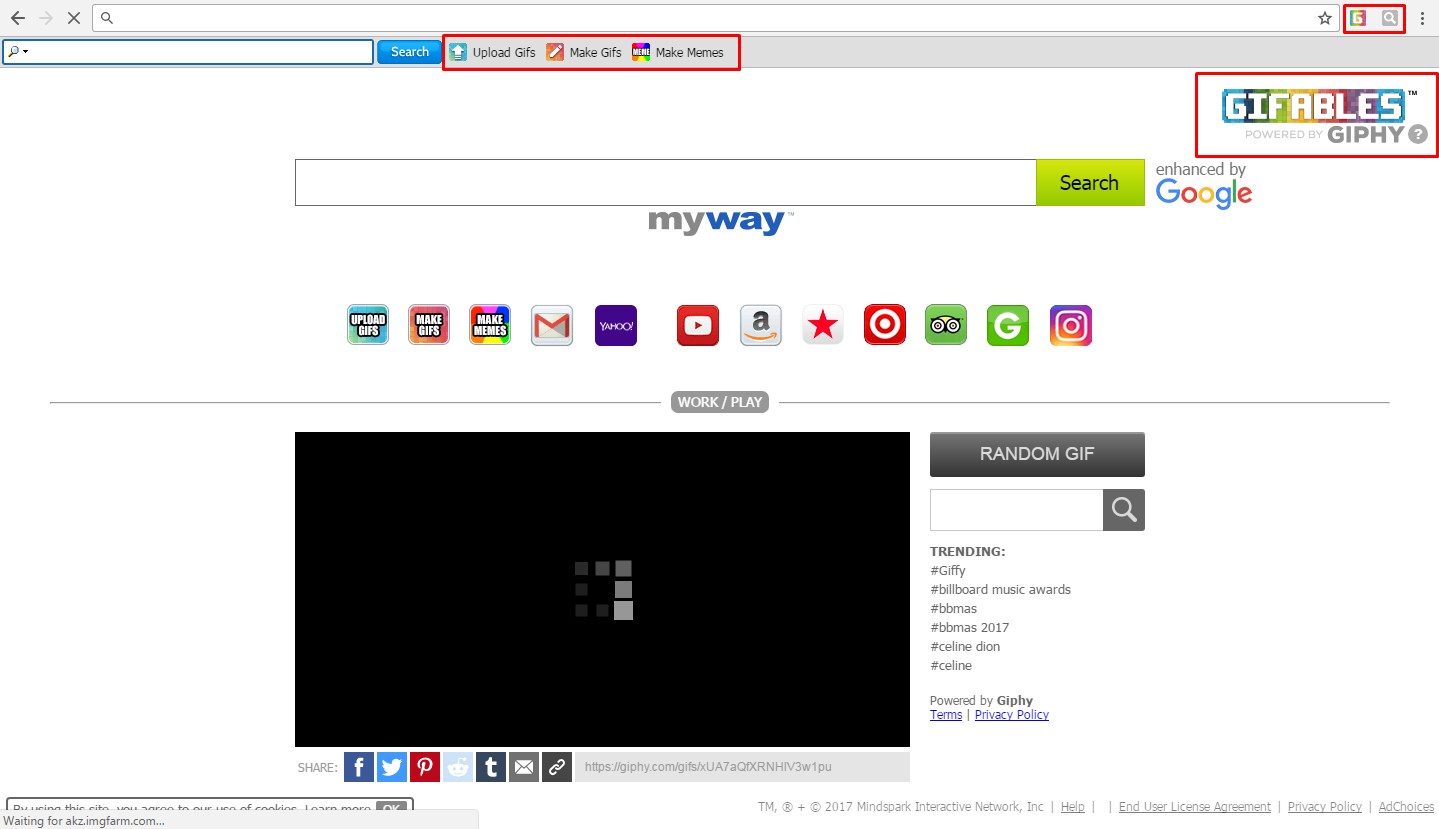Focus the GIF search input field
1439x829 pixels.
click(1016, 510)
